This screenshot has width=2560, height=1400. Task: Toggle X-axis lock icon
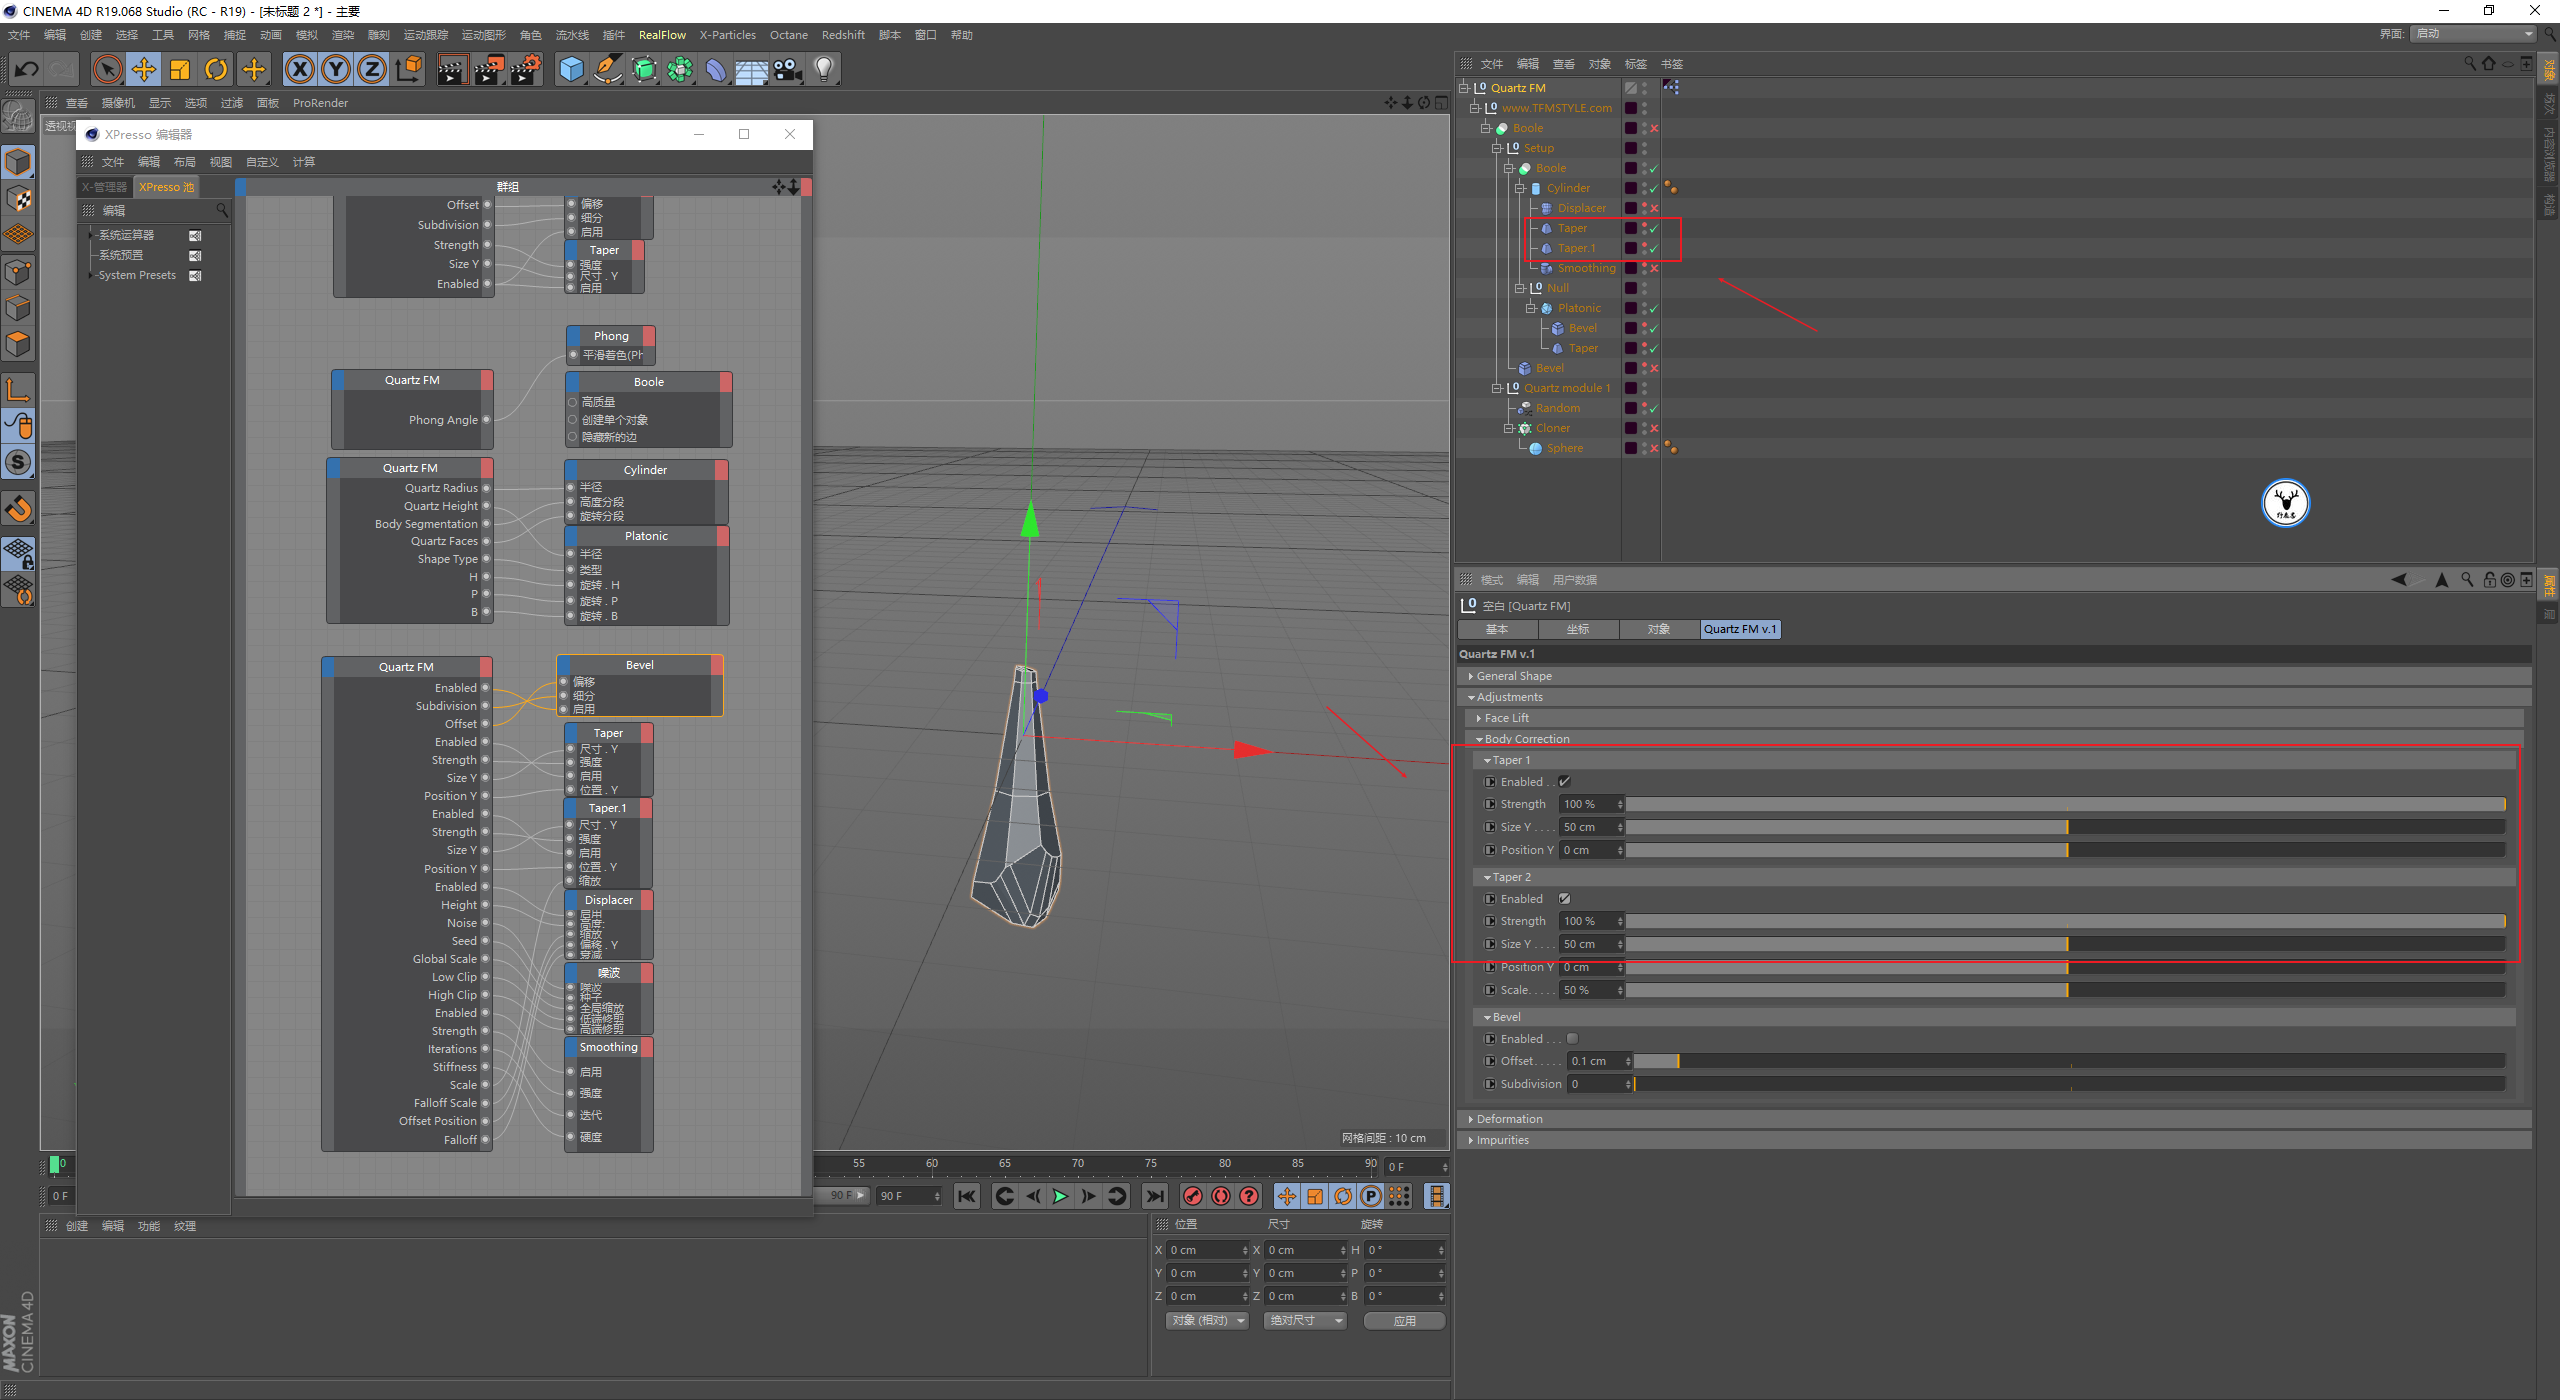click(299, 69)
